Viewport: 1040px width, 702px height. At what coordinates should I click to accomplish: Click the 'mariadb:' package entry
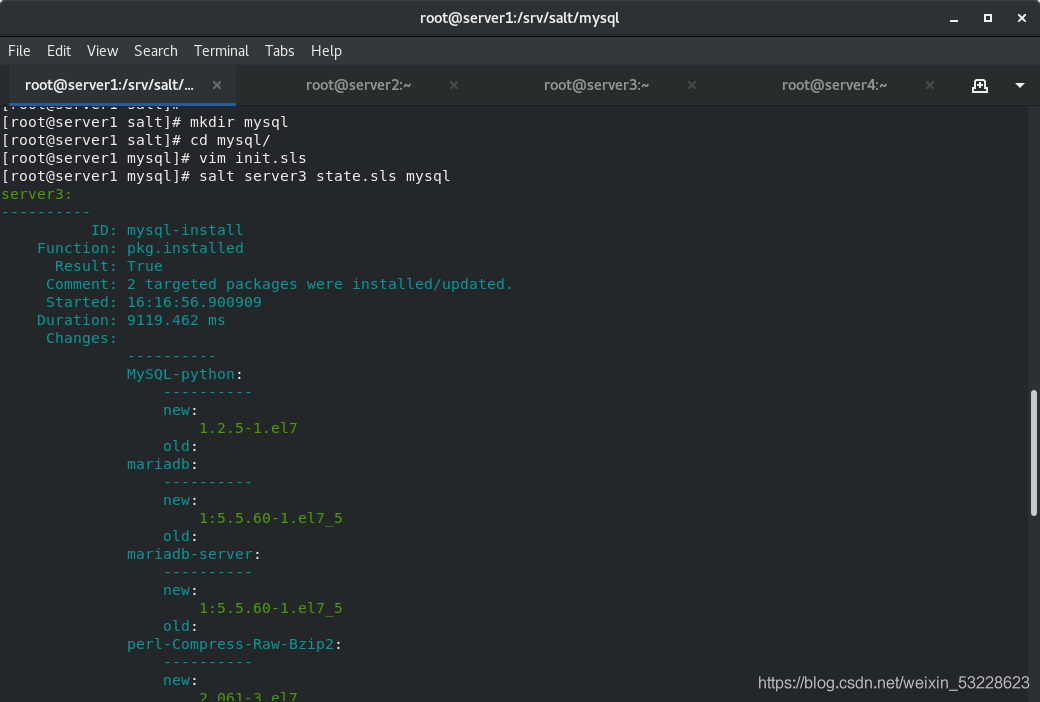coord(162,464)
